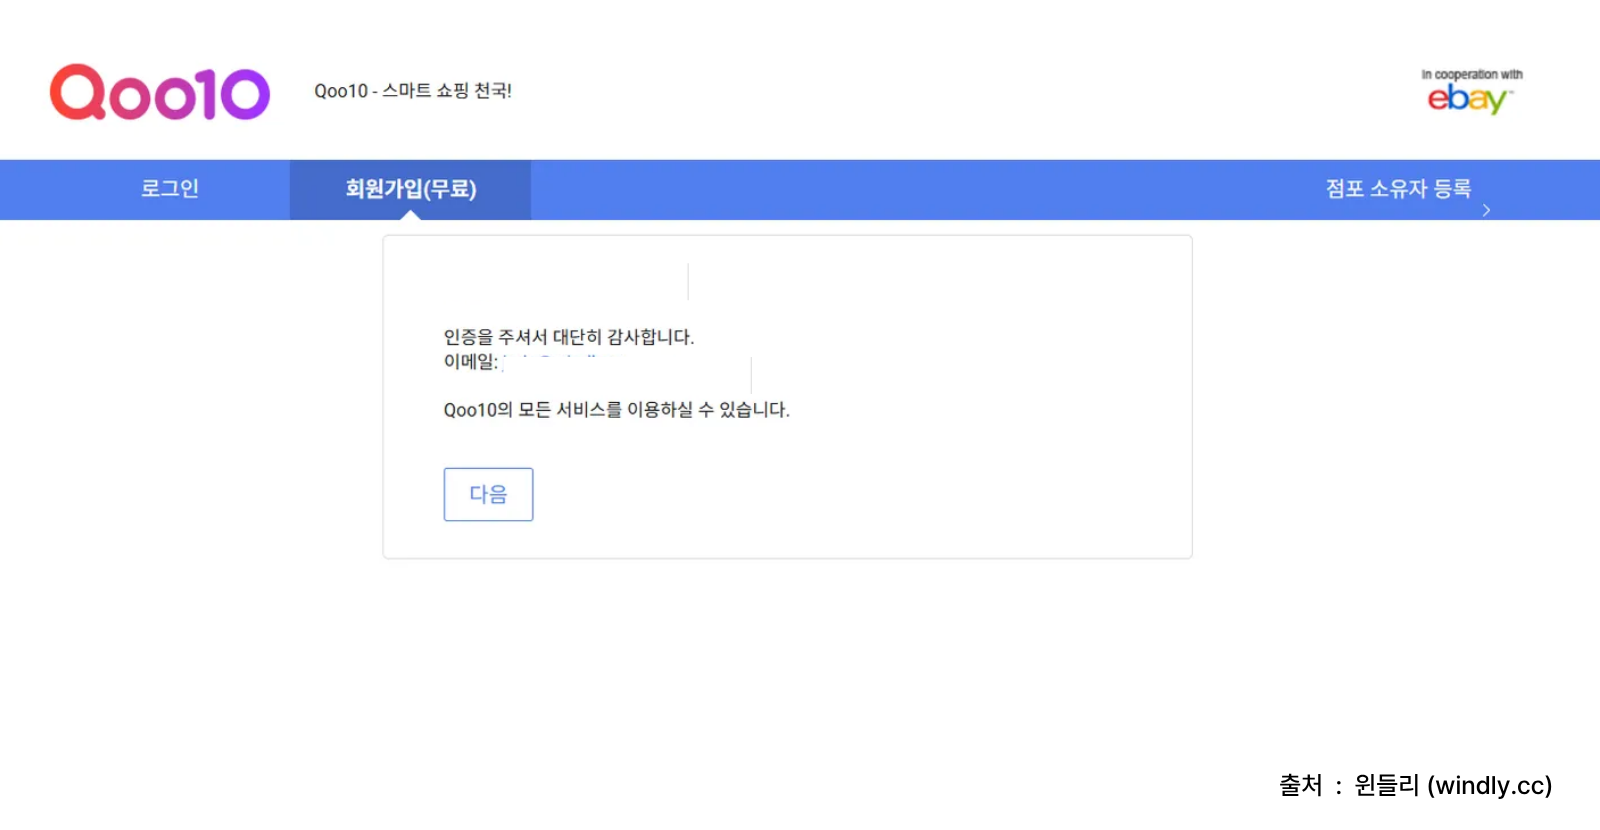The height and width of the screenshot is (830, 1600).
Task: Click the text 'Qoo10의 모든 서비스를 이용하실 수 있습니다.'
Action: [617, 410]
